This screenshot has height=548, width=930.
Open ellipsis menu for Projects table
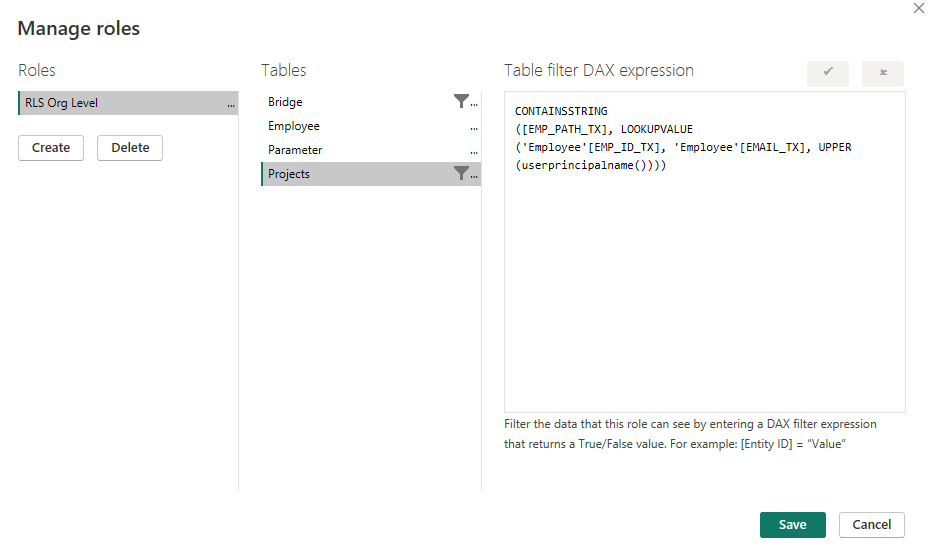pos(474,176)
